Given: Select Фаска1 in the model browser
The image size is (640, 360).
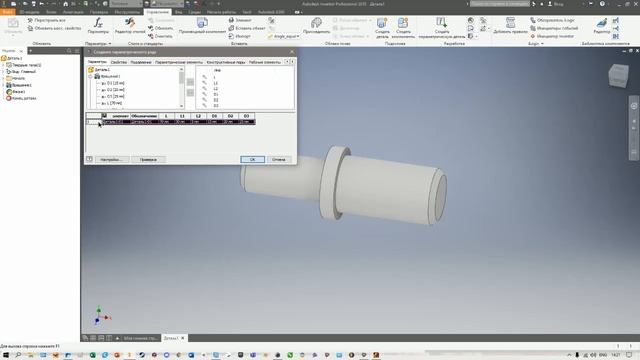Looking at the screenshot, I should pos(16,91).
